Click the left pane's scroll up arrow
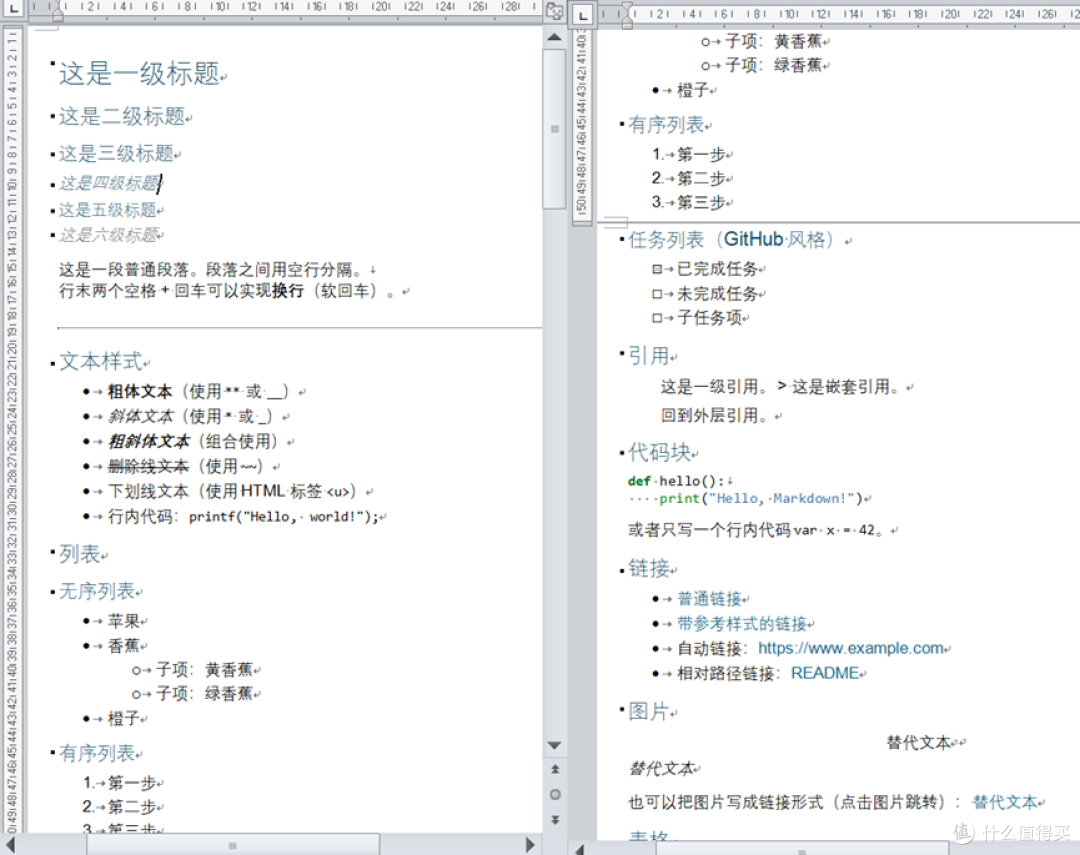The image size is (1080, 855). click(554, 37)
